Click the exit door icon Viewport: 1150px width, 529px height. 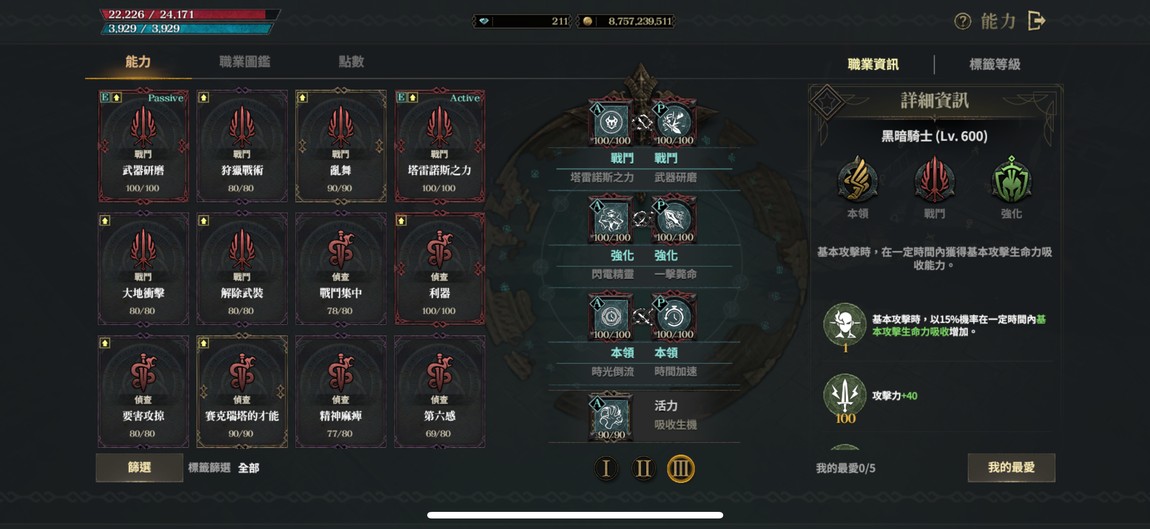coord(1036,21)
